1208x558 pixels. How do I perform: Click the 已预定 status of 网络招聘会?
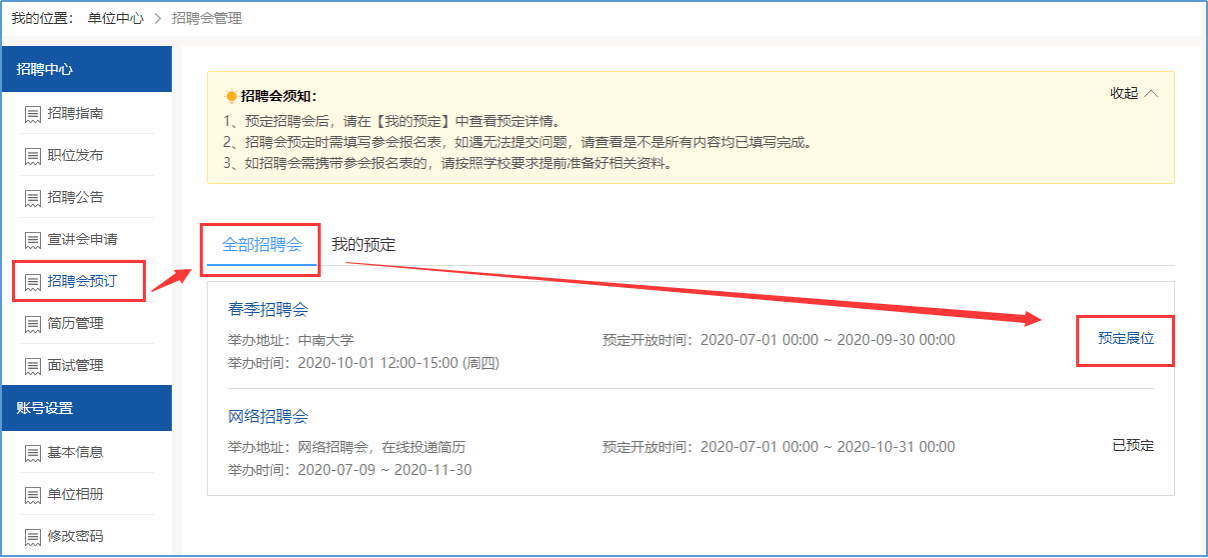pyautogui.click(x=1132, y=446)
